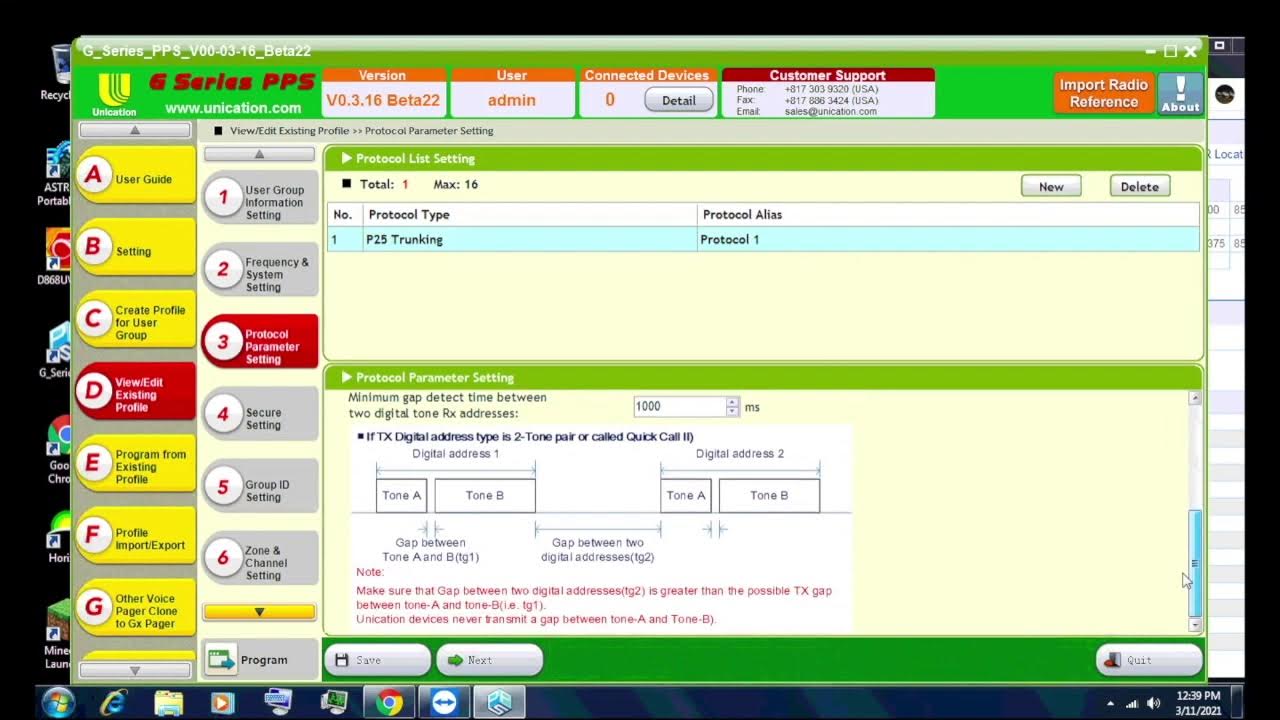1280x720 pixels.
Task: Click the volume icon in system tray
Action: click(1153, 703)
